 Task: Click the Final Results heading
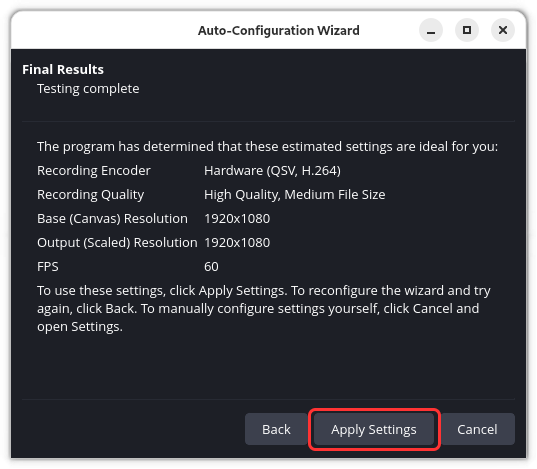[63, 69]
